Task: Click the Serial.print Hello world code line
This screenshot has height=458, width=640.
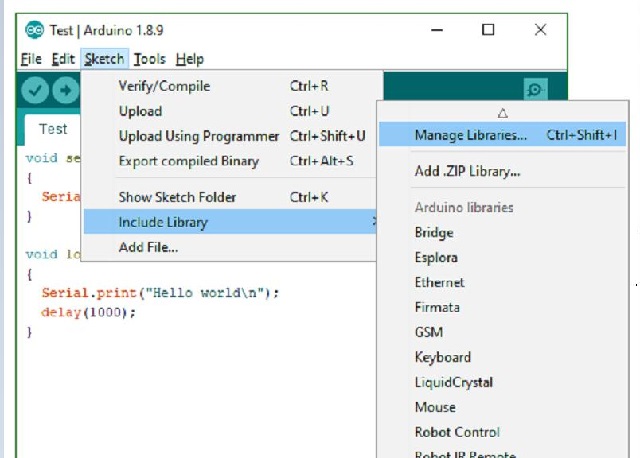Action: 160,293
